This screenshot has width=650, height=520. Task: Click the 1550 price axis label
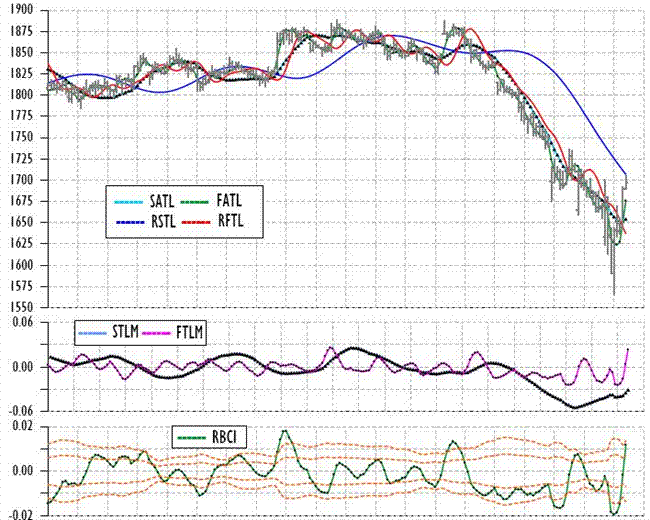22,307
